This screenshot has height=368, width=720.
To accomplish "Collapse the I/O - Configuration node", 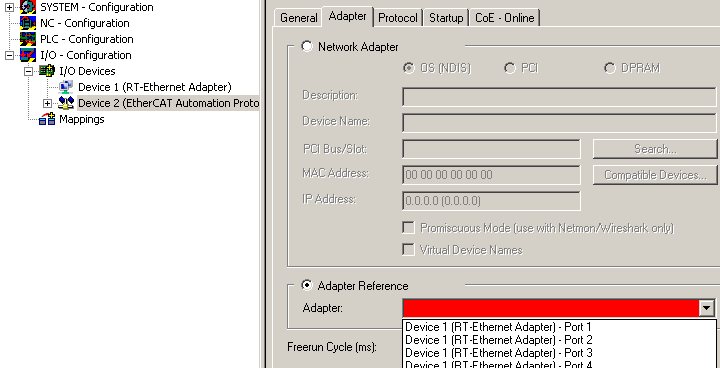I will [x=9, y=55].
